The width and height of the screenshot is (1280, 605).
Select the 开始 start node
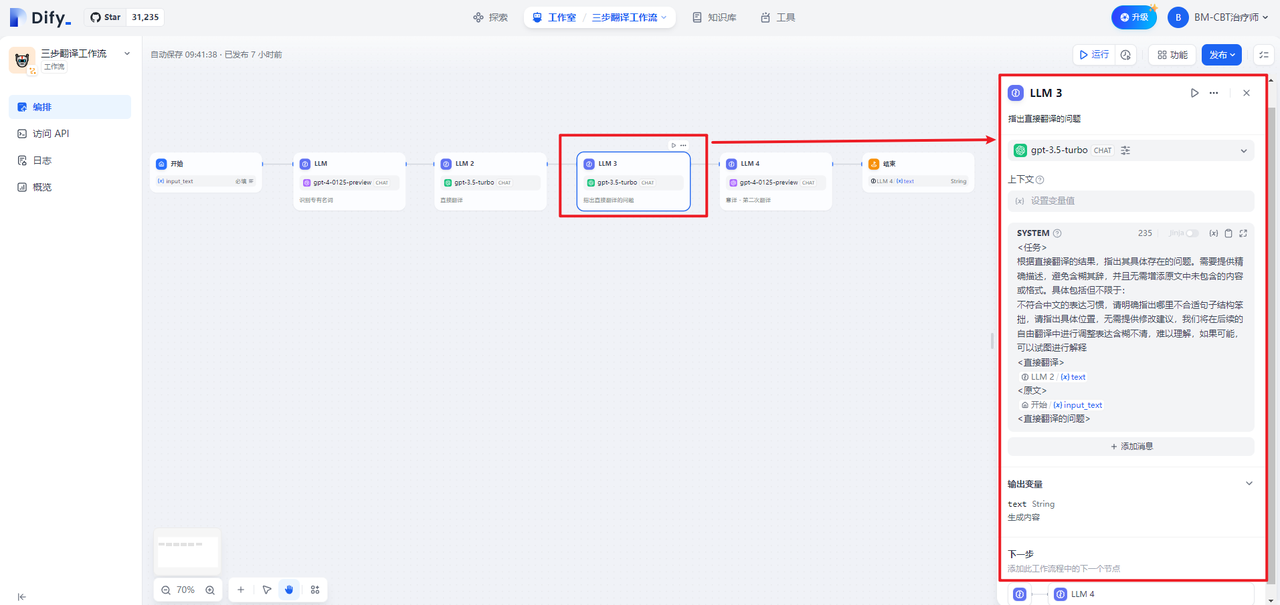(205, 172)
